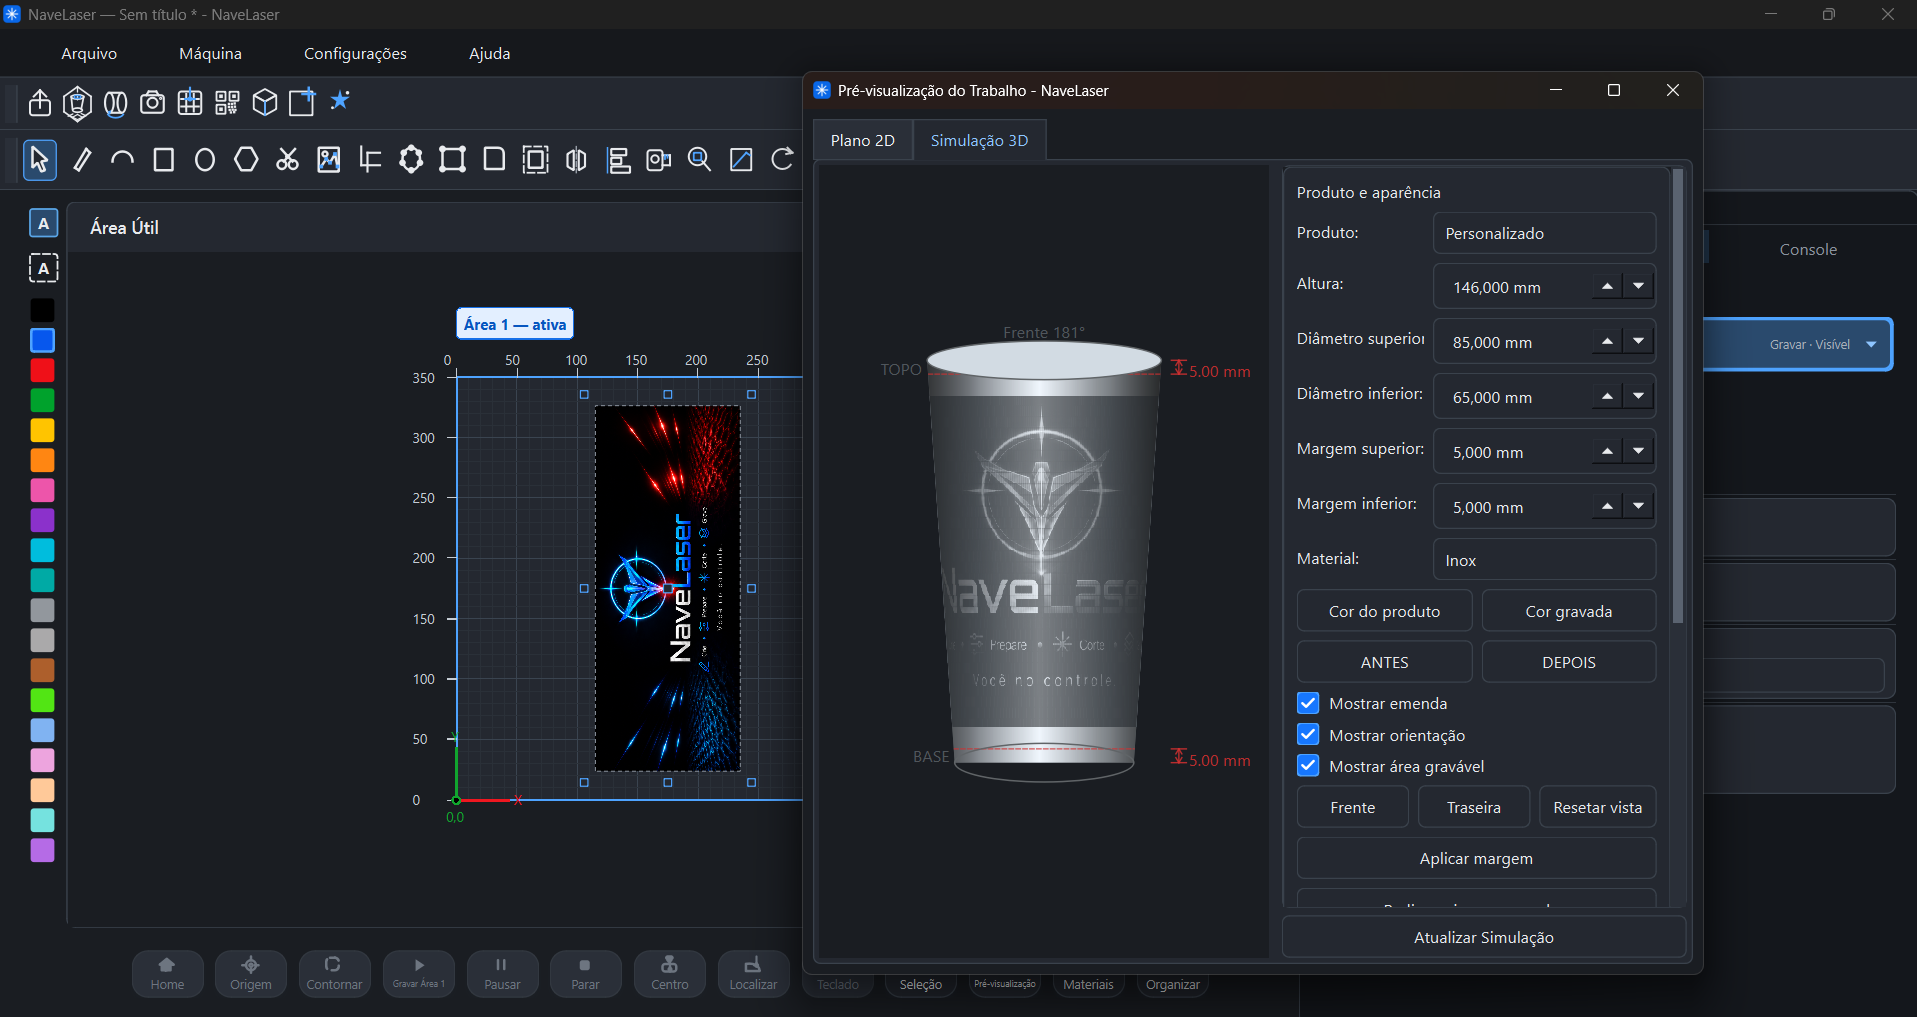Select the text tool A icon
Image resolution: width=1917 pixels, height=1017 pixels.
click(43, 224)
